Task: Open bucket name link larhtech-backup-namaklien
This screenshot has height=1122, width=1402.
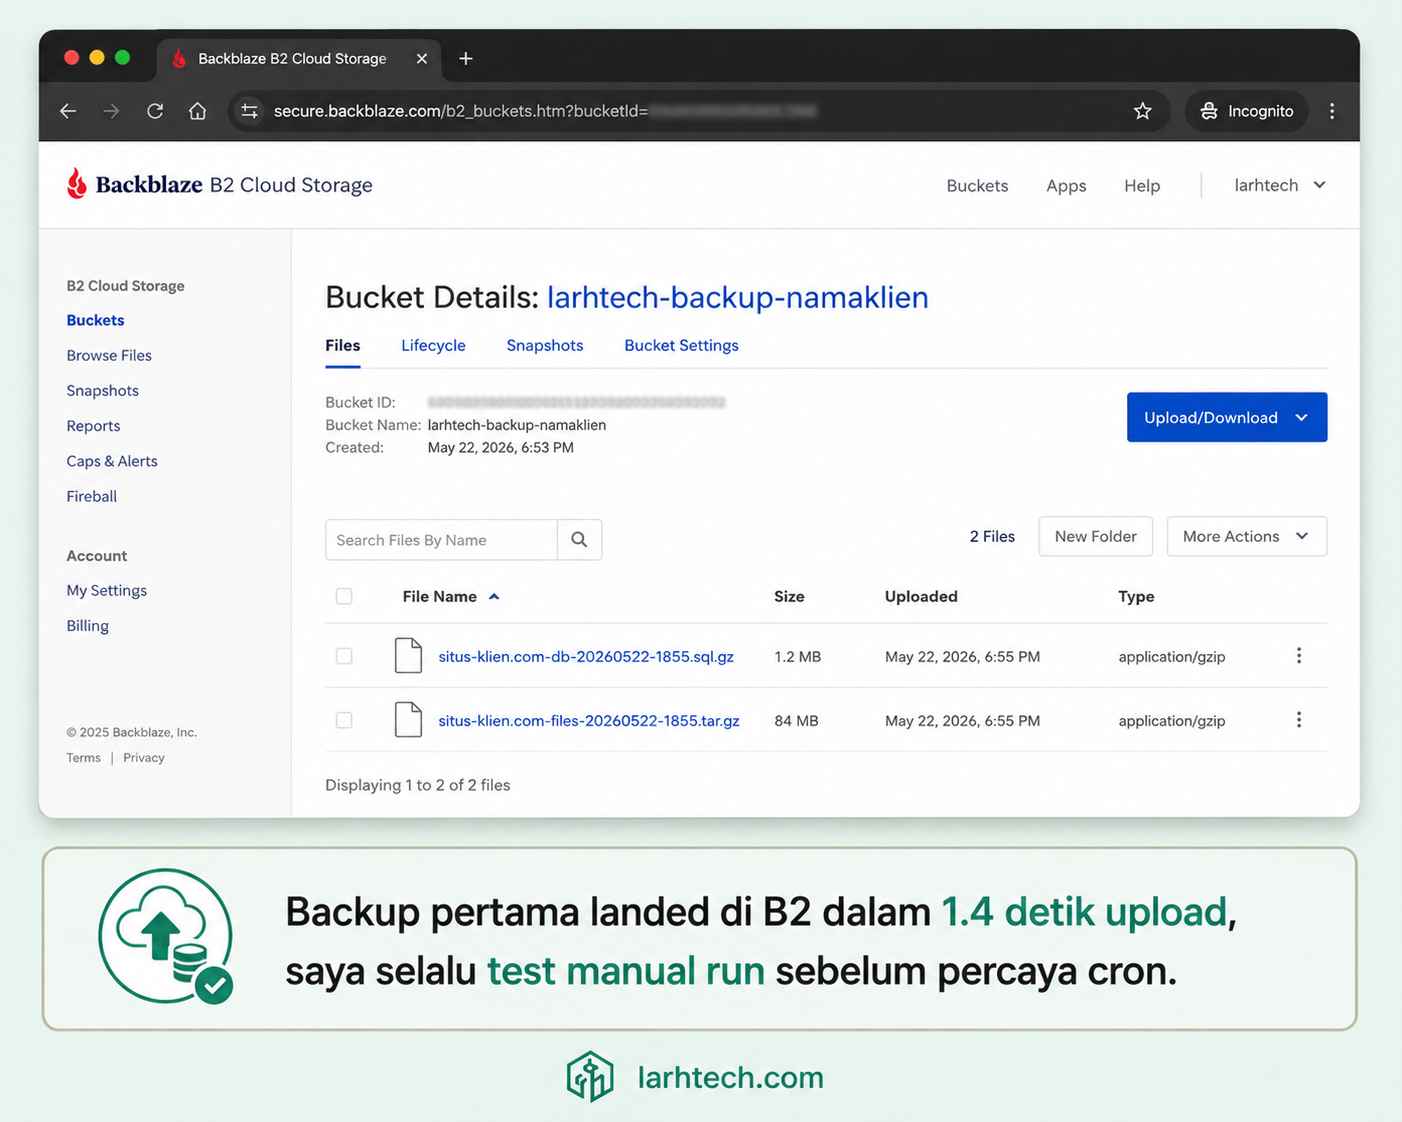Action: coord(738,297)
